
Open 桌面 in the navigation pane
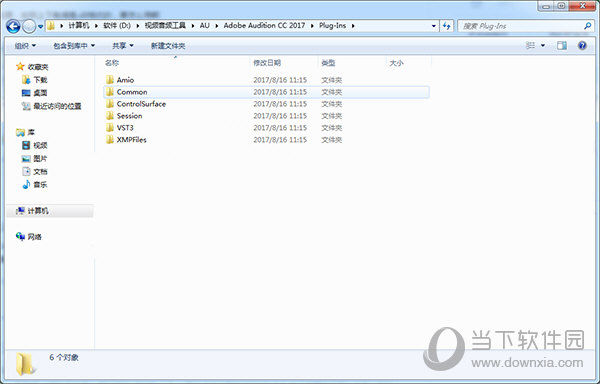(40, 93)
